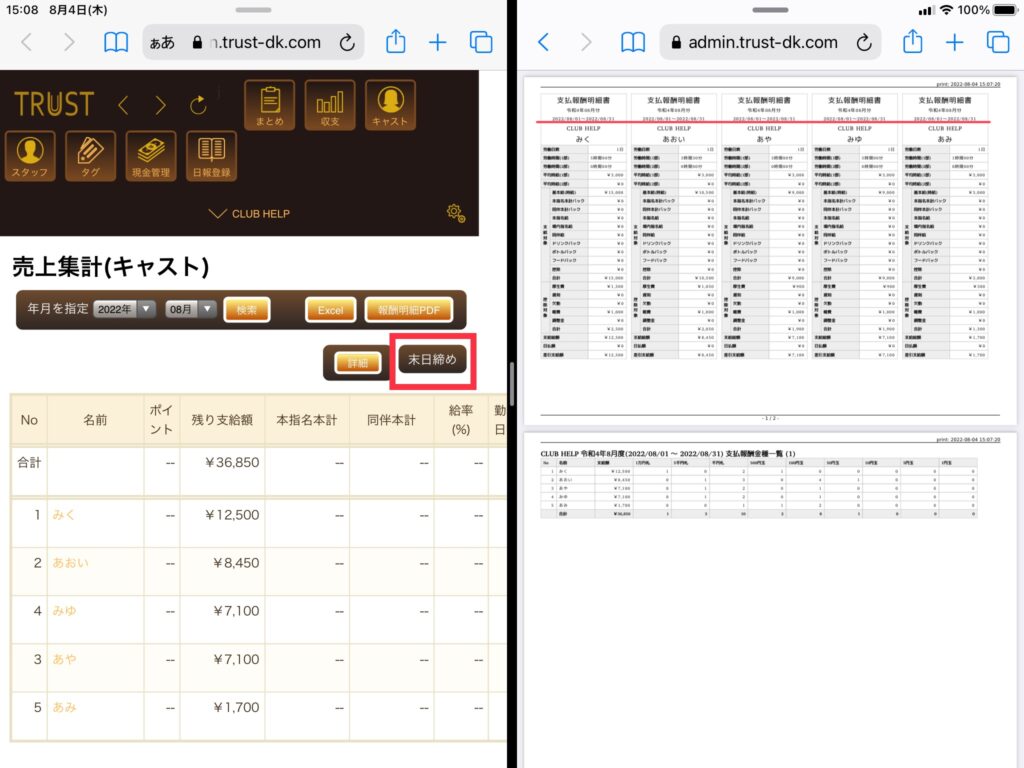The height and width of the screenshot is (768, 1024).
Task: Add new tab in left Safari pane
Action: (x=438, y=42)
